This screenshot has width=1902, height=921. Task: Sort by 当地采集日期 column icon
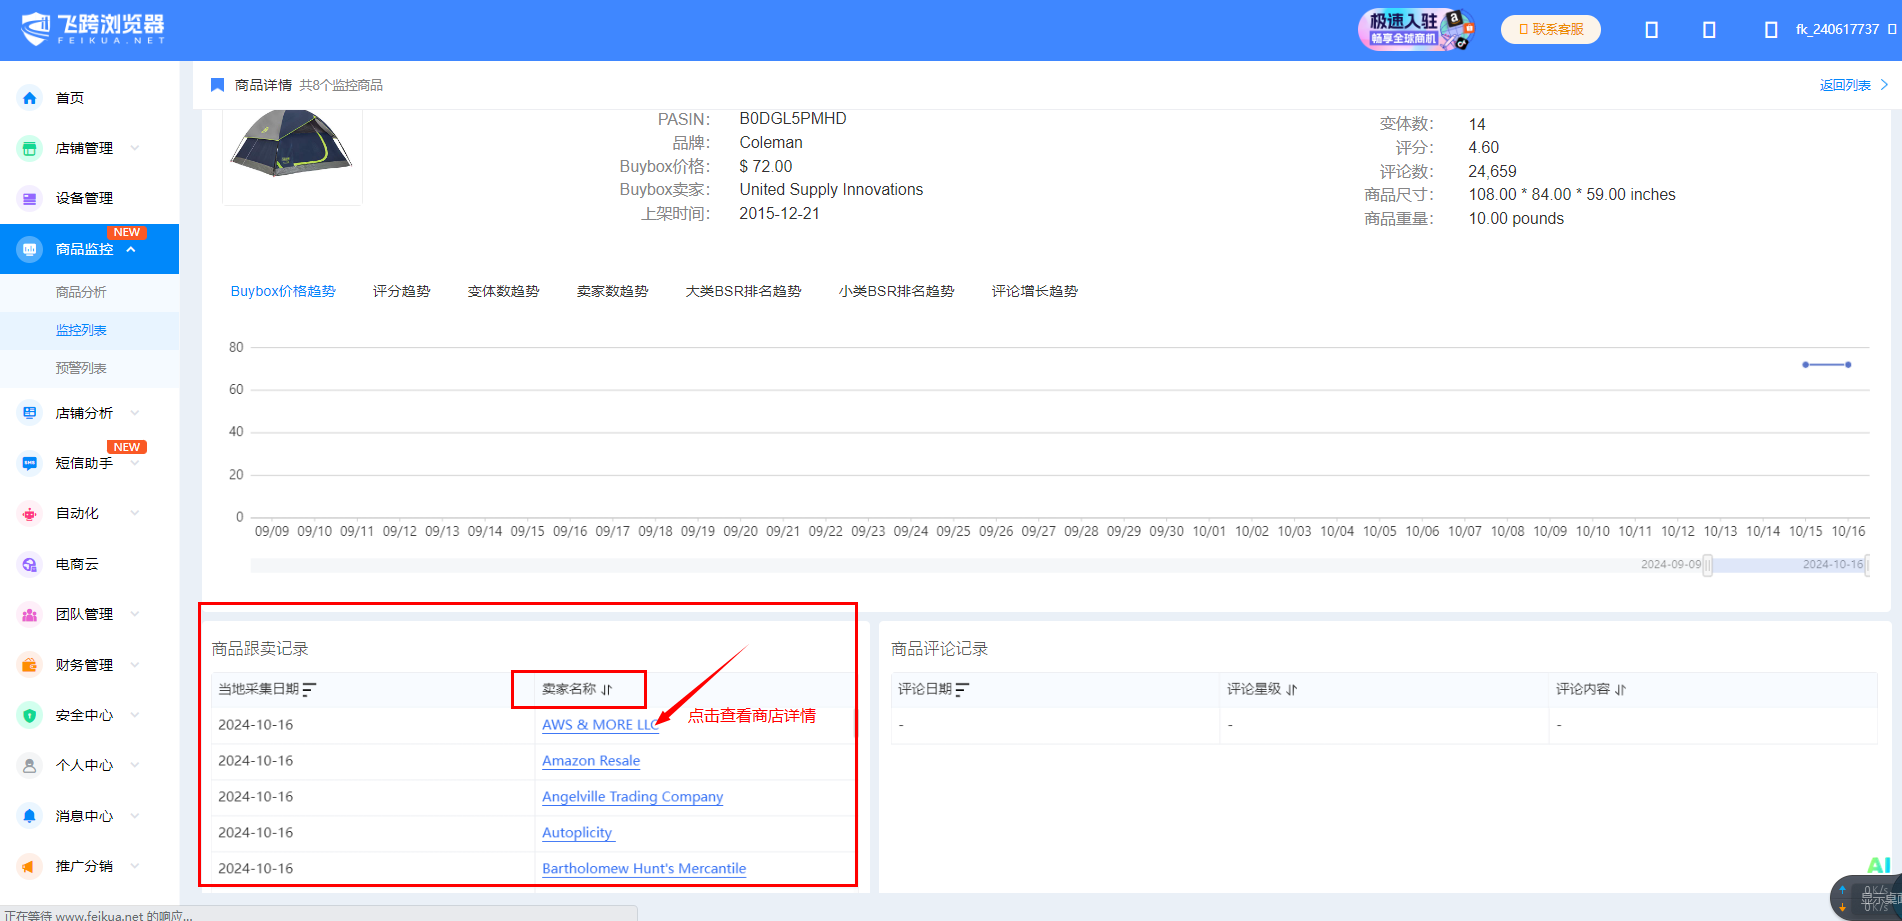[309, 689]
